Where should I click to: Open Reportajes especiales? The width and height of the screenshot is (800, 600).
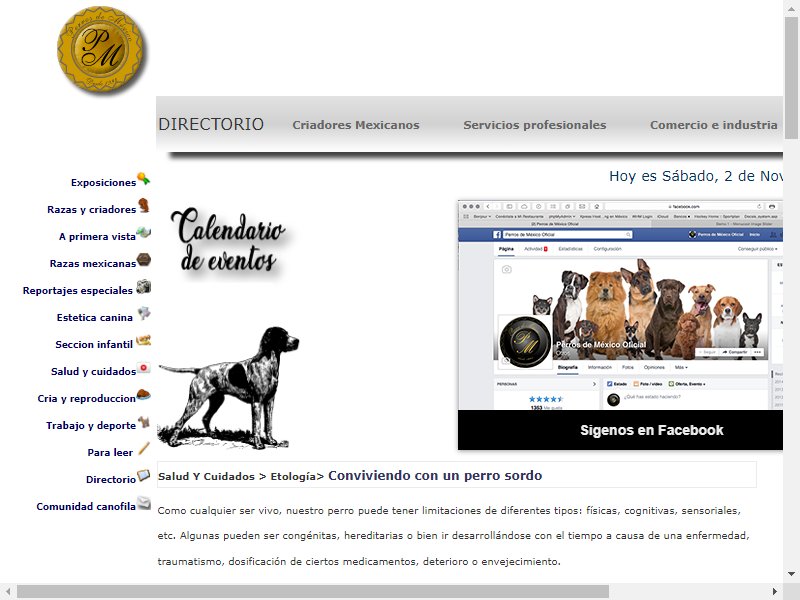pos(78,291)
